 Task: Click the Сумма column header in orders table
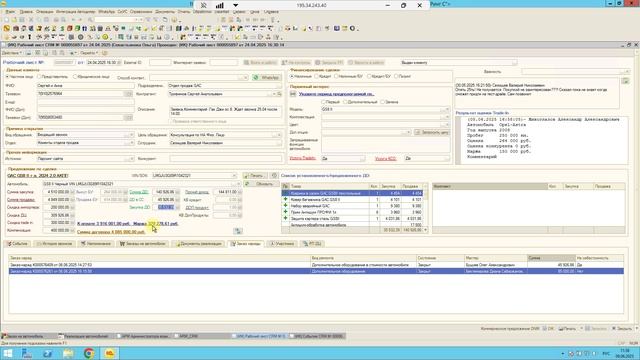551,258
